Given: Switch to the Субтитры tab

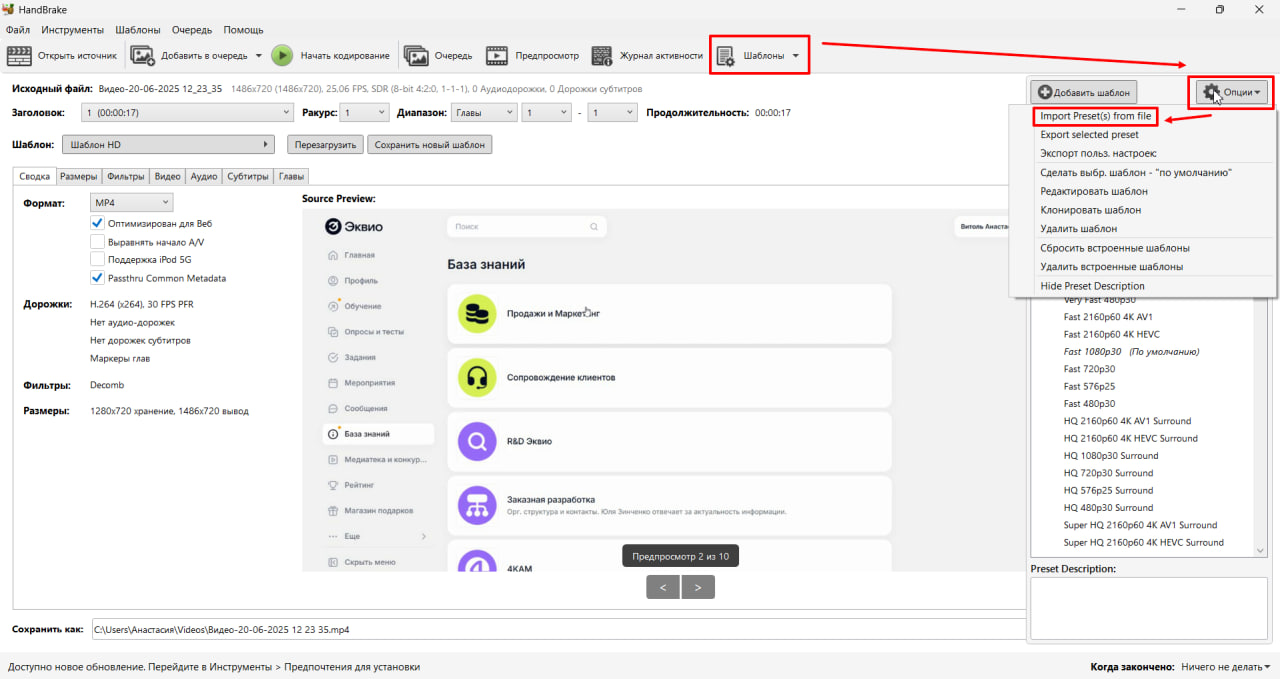Looking at the screenshot, I should pyautogui.click(x=248, y=177).
